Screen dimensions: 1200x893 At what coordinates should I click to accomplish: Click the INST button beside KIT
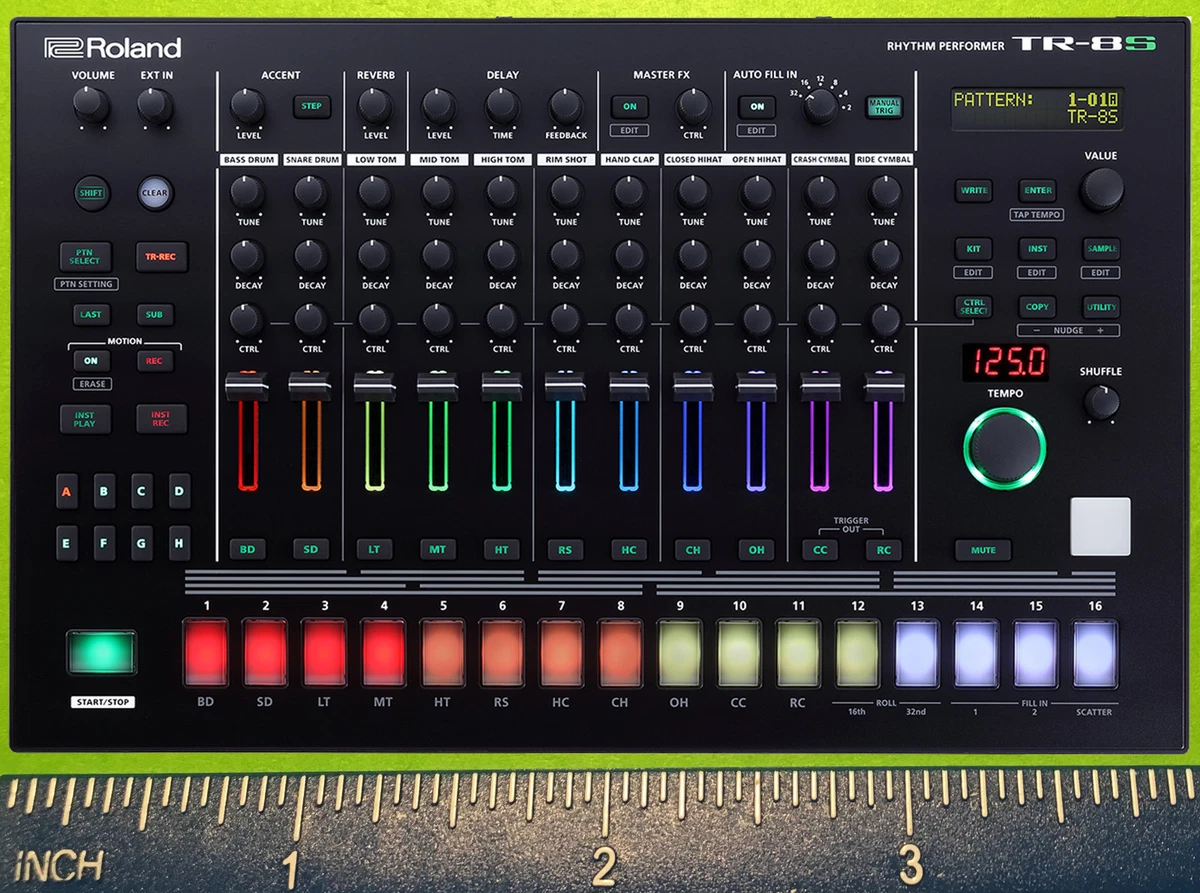[1037, 248]
